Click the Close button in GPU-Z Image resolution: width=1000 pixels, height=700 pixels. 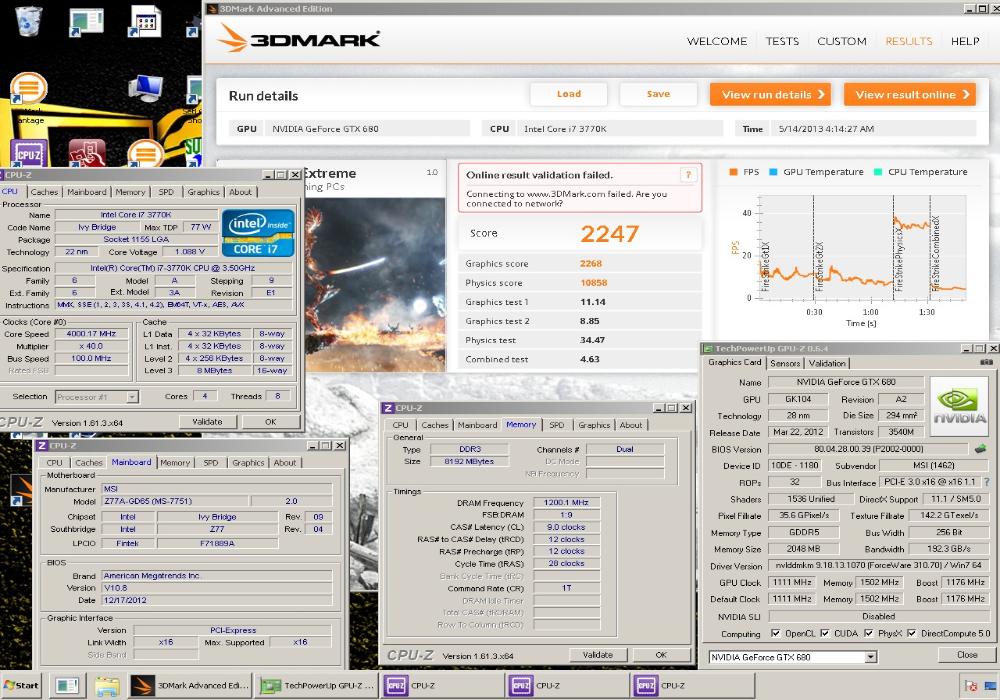pos(967,655)
